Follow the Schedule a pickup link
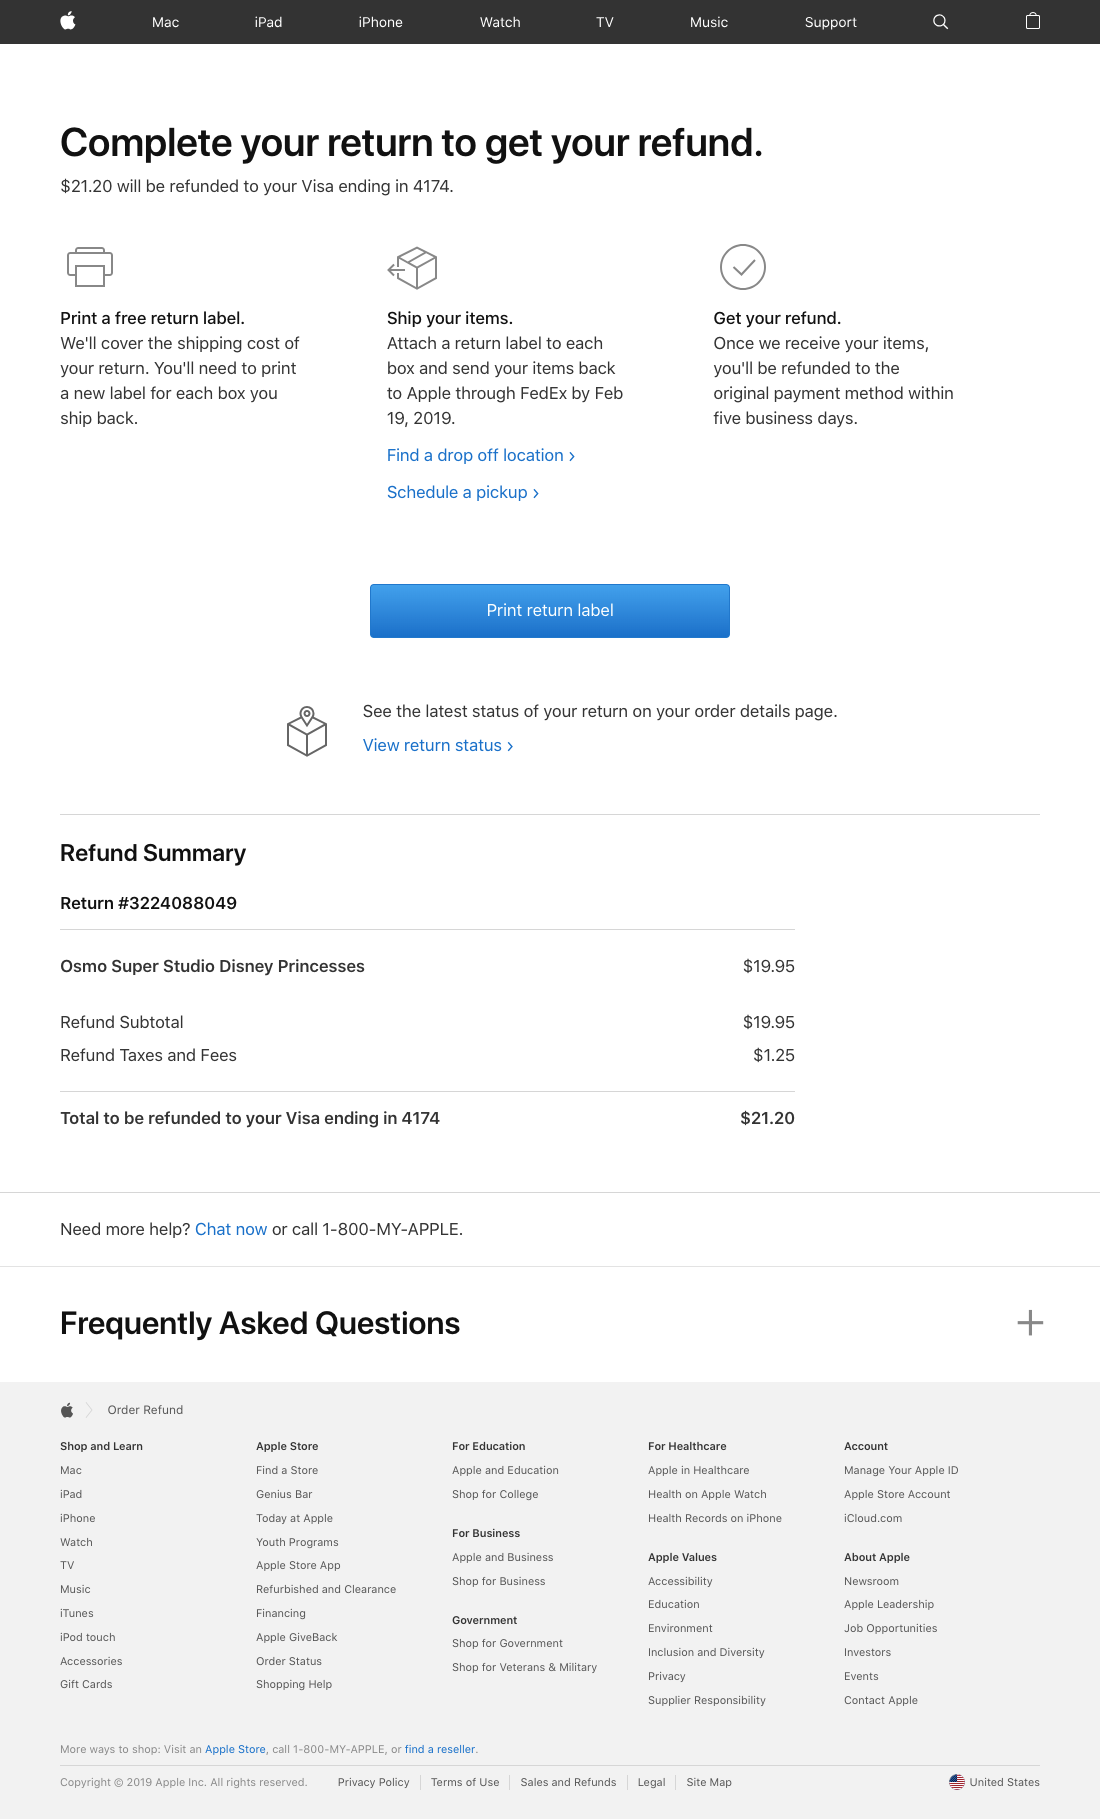 coord(462,492)
